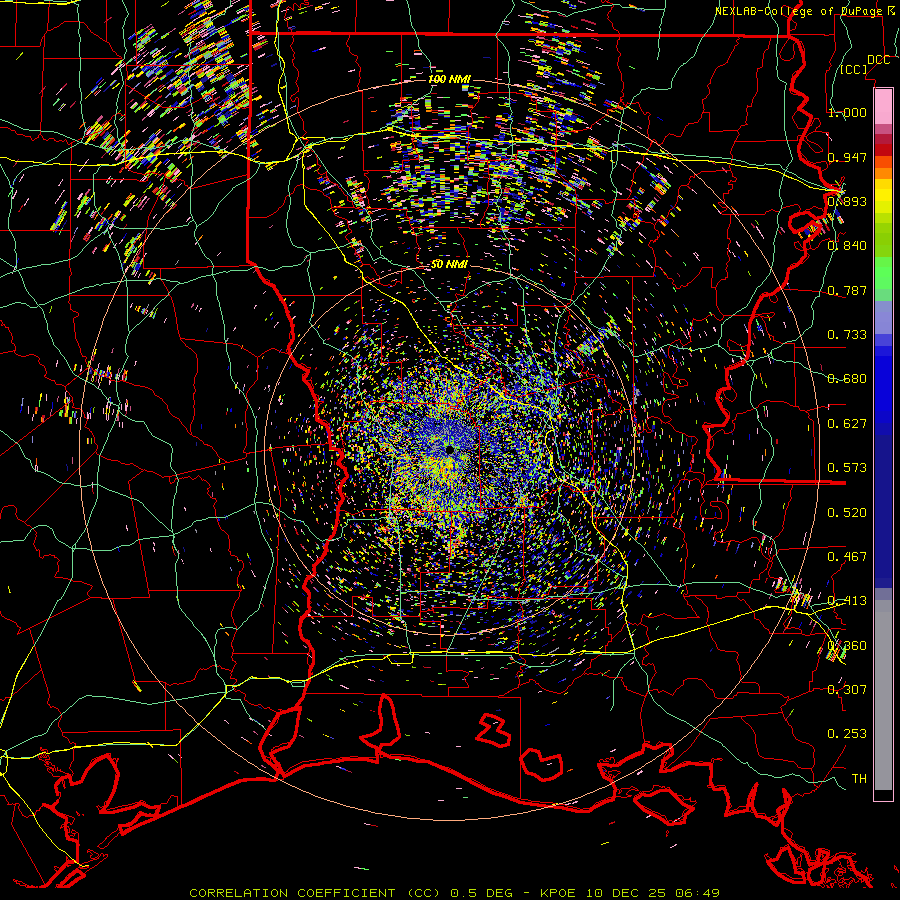Click the 0.360 scale label

click(847, 646)
